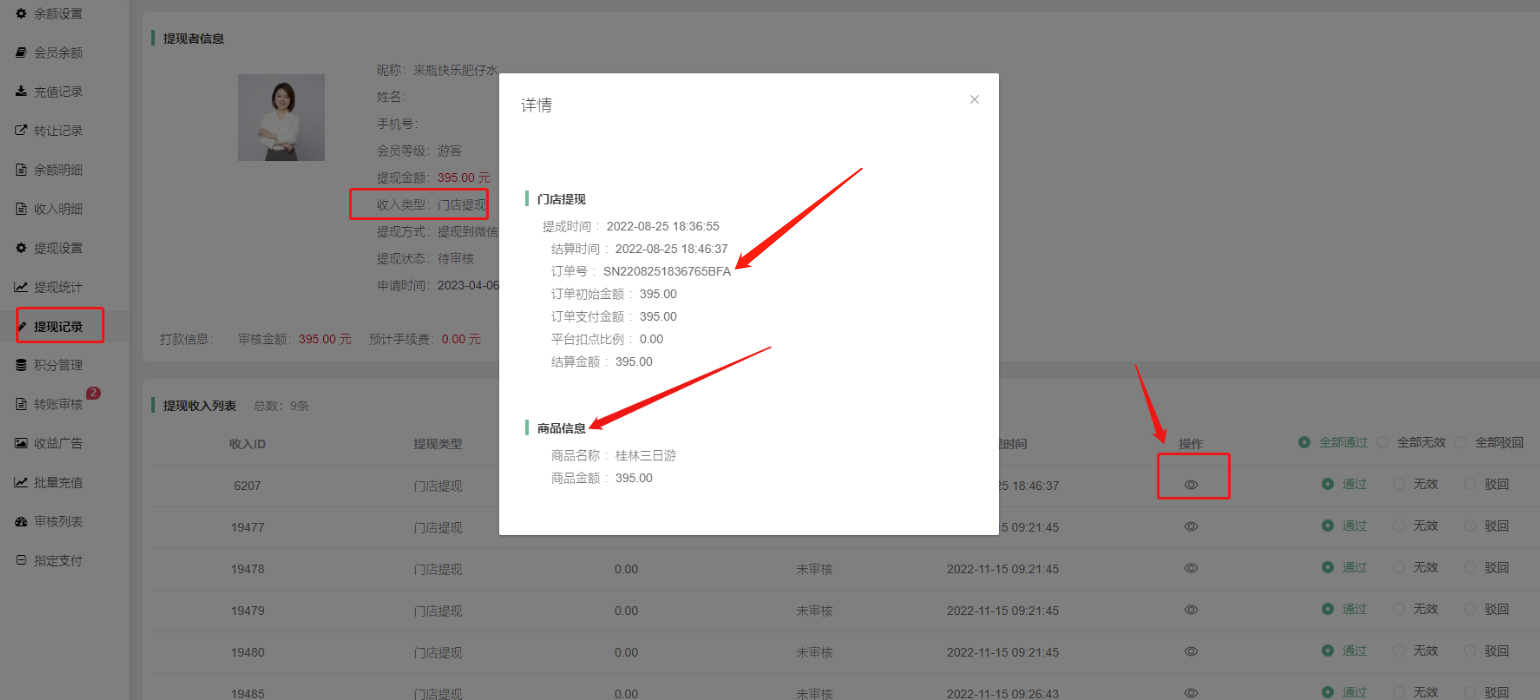View details of income ID 19480
The width and height of the screenshot is (1540, 700).
tap(1191, 651)
